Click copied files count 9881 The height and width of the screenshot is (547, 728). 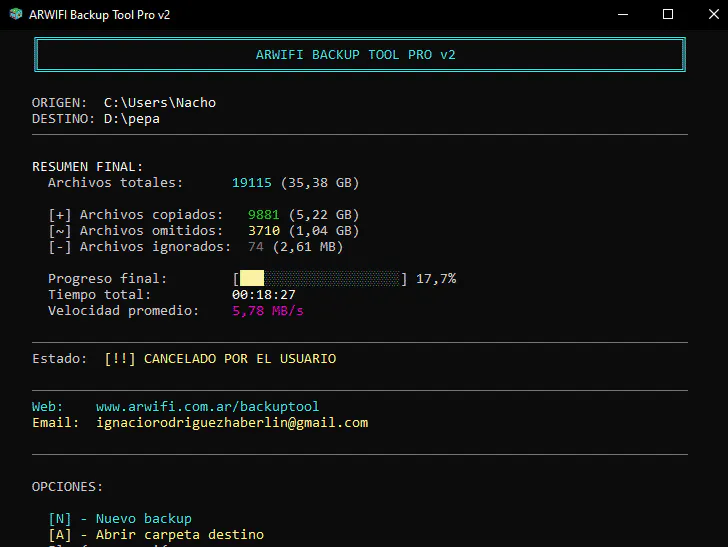264,215
